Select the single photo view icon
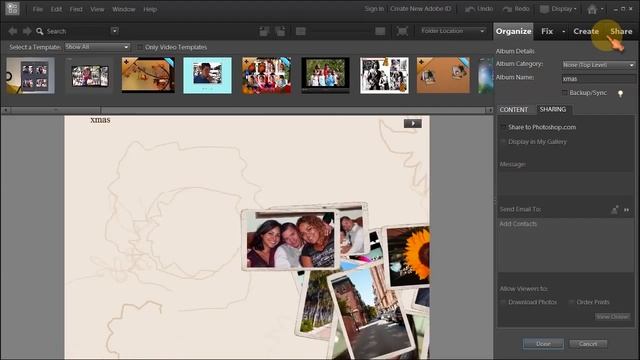The height and width of the screenshot is (360, 640). click(380, 31)
